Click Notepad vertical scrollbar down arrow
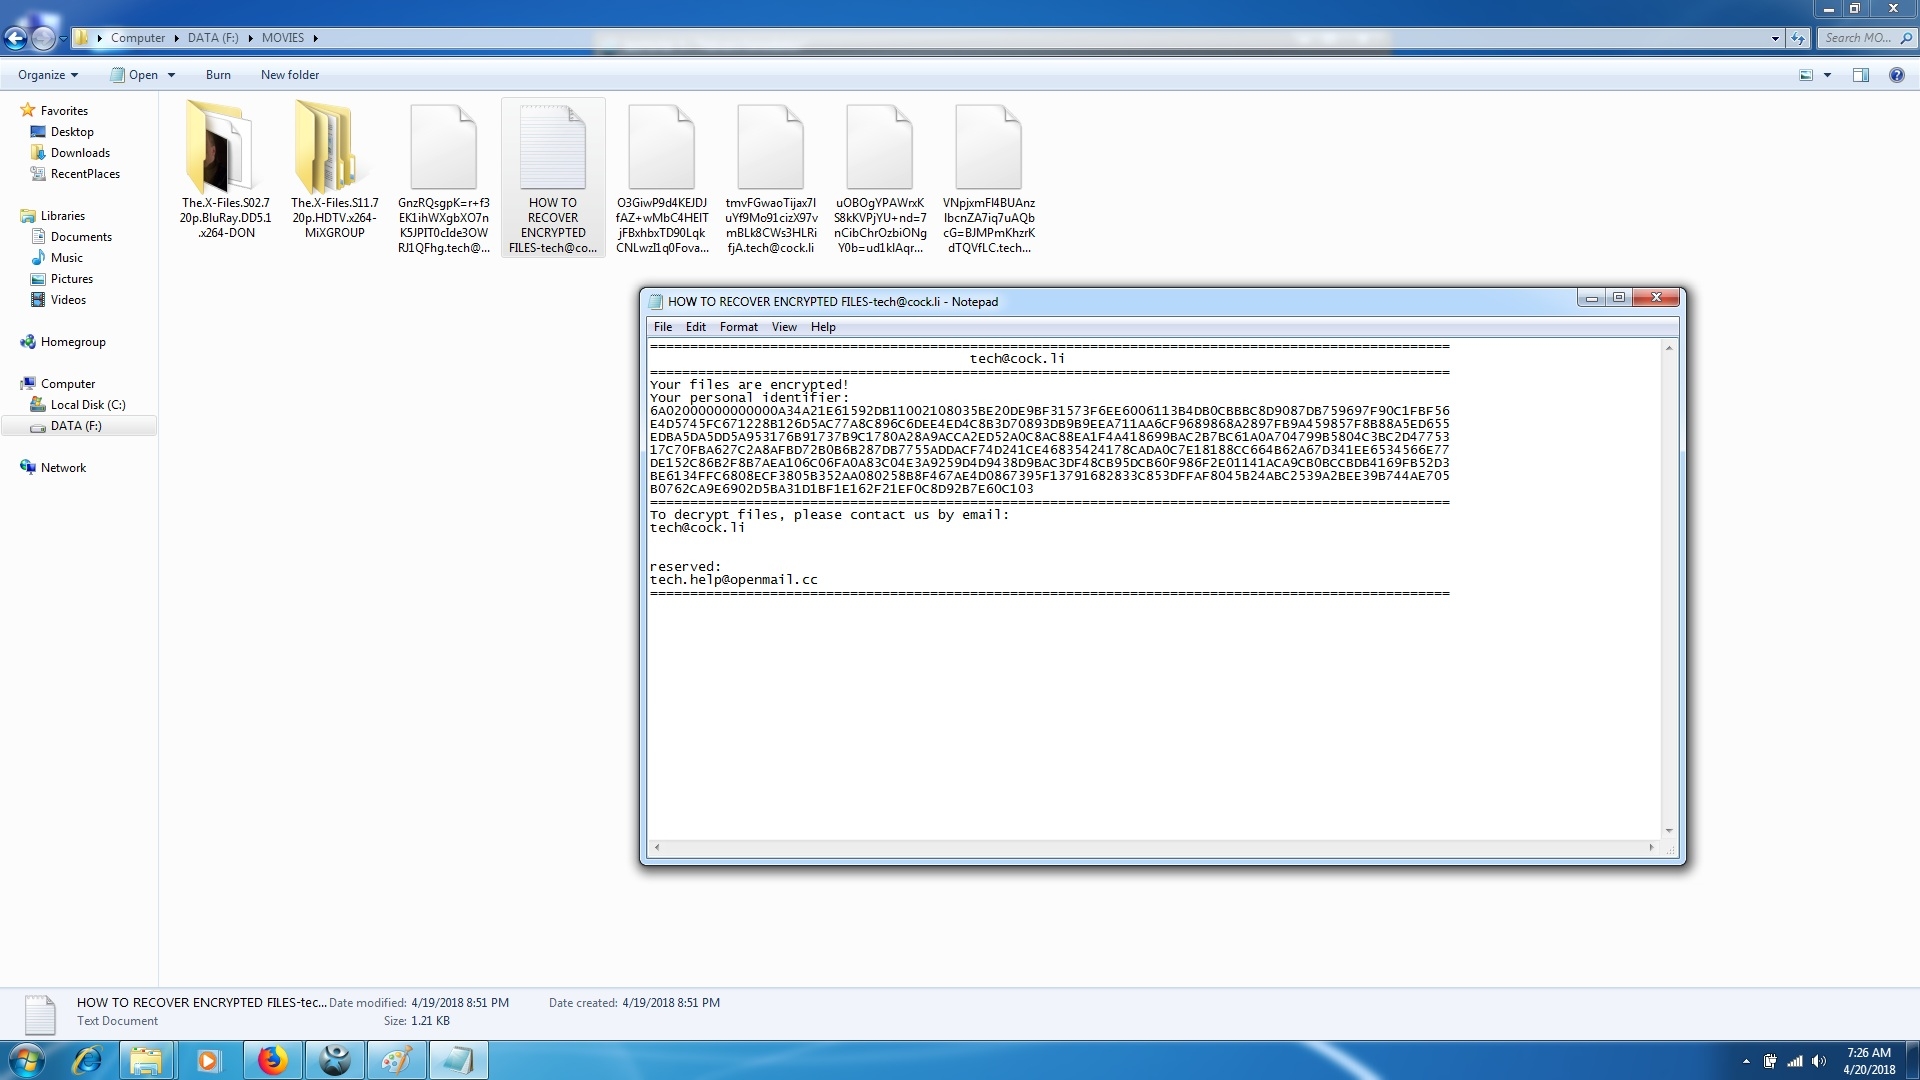The image size is (1920, 1080). coord(1669,831)
